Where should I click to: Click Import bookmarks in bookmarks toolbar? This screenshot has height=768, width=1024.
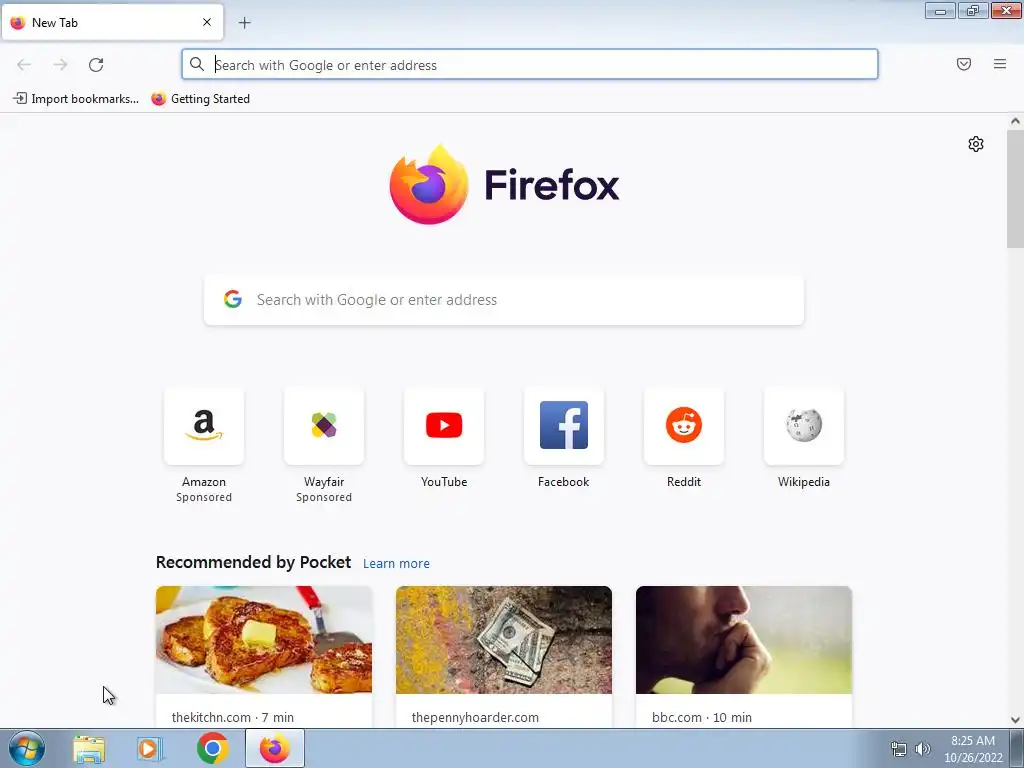tap(76, 99)
